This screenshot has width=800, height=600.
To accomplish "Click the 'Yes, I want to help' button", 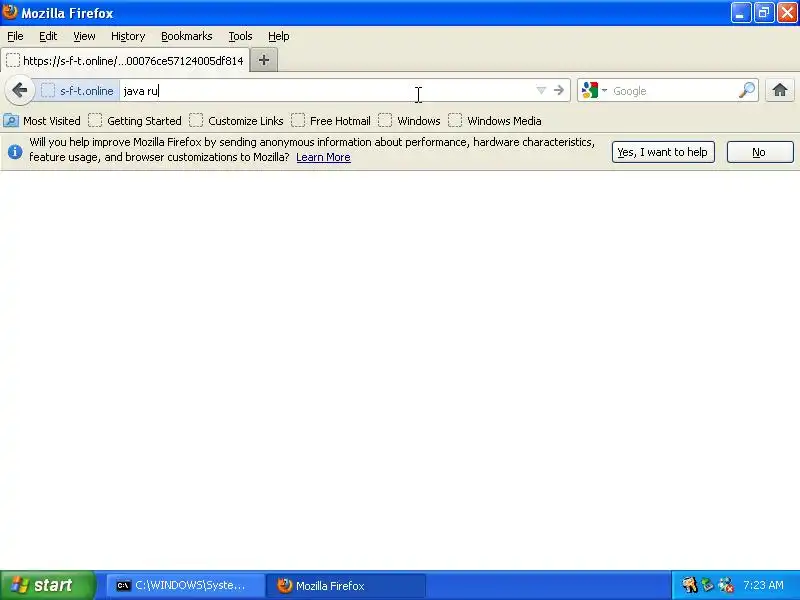I will (663, 152).
